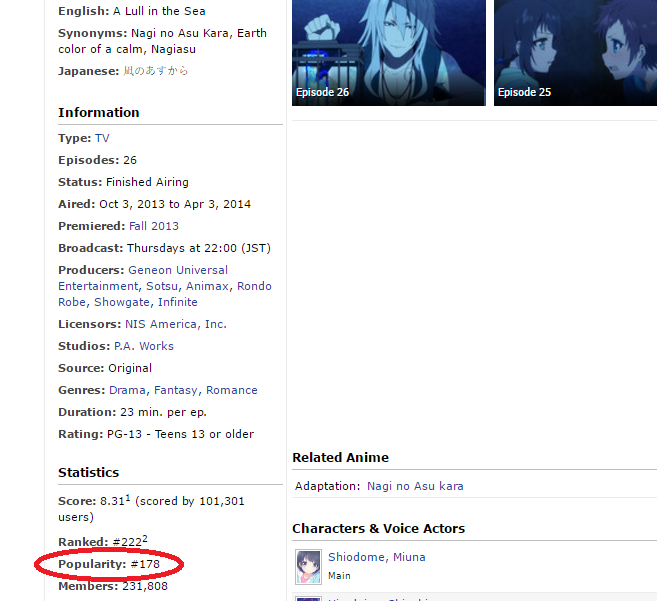Click the score footnote superscript 1
The height and width of the screenshot is (601, 657).
click(x=128, y=497)
